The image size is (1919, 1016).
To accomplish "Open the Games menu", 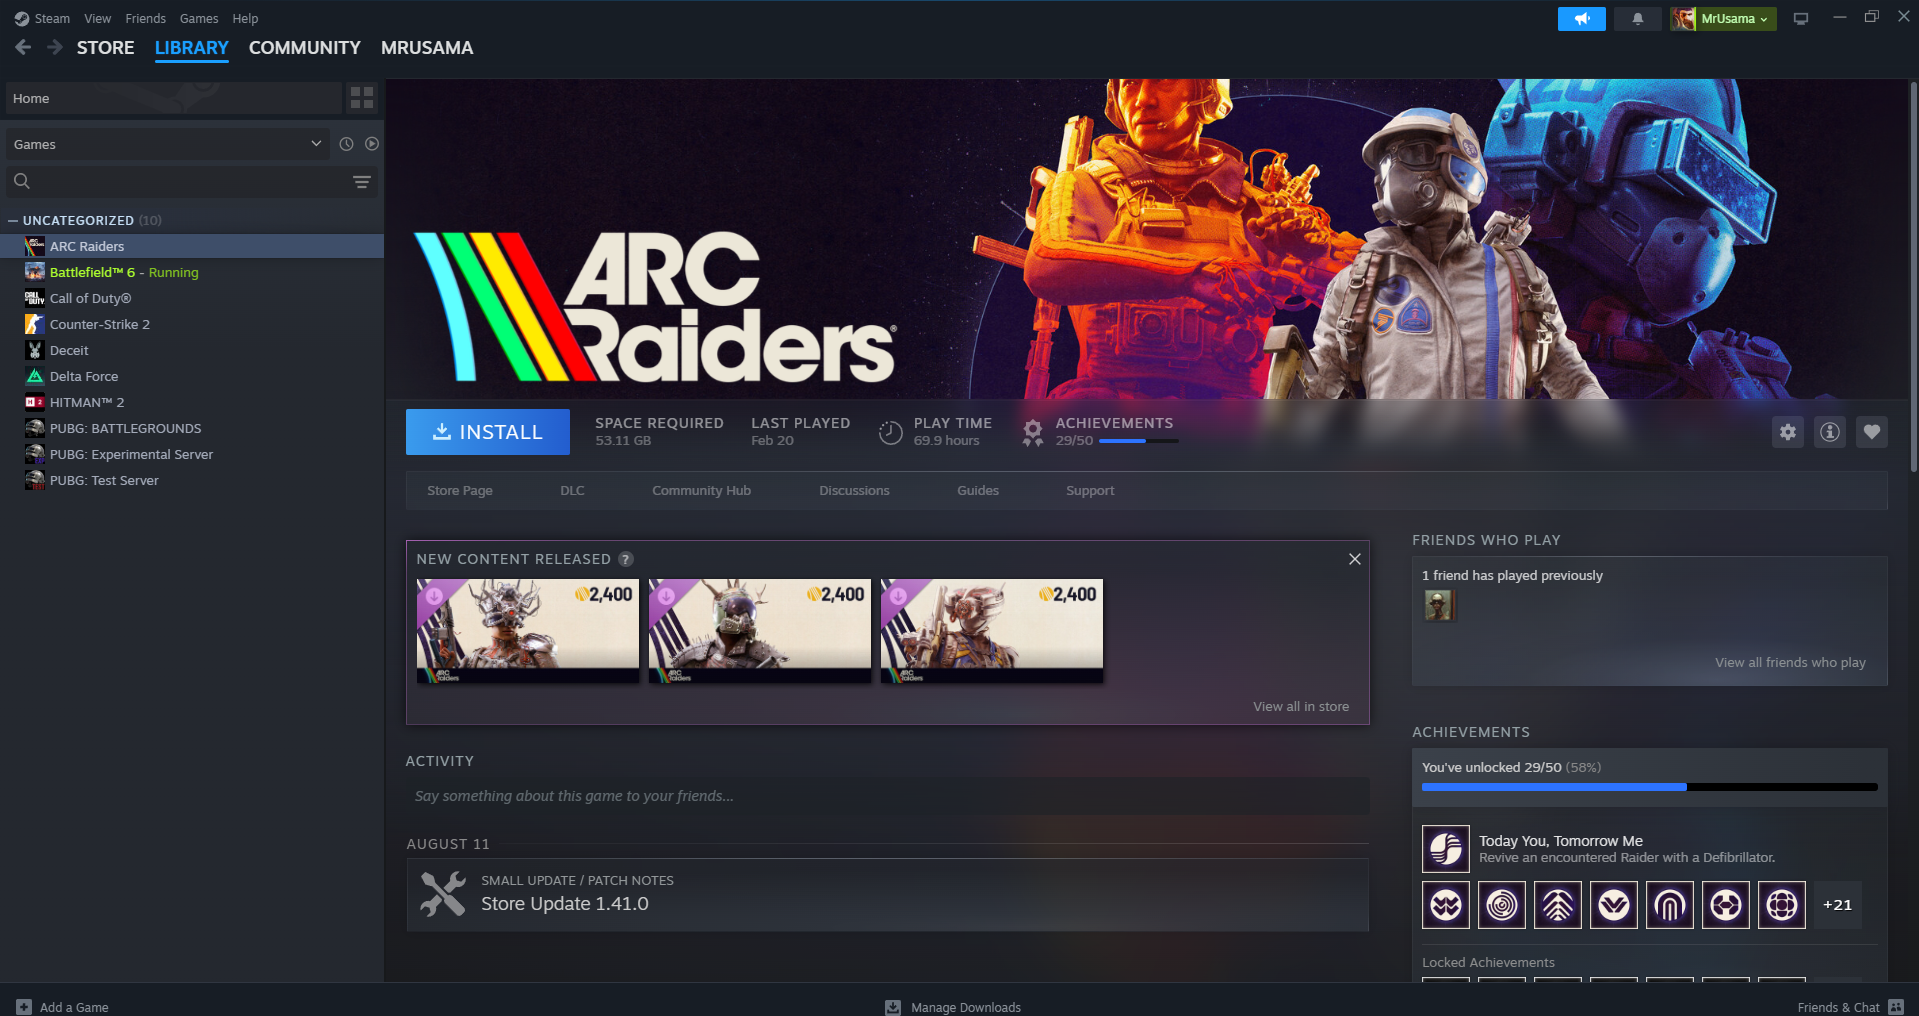I will pyautogui.click(x=199, y=18).
